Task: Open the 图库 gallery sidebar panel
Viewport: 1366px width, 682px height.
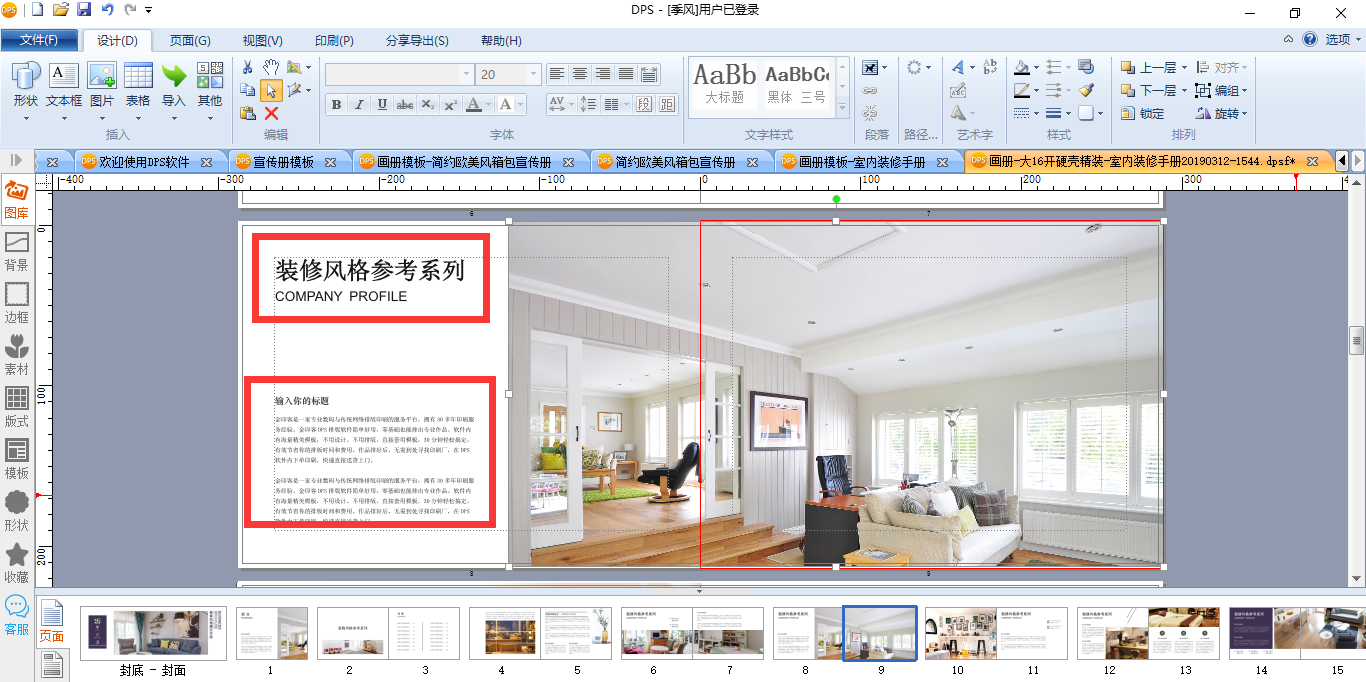Action: [x=17, y=200]
